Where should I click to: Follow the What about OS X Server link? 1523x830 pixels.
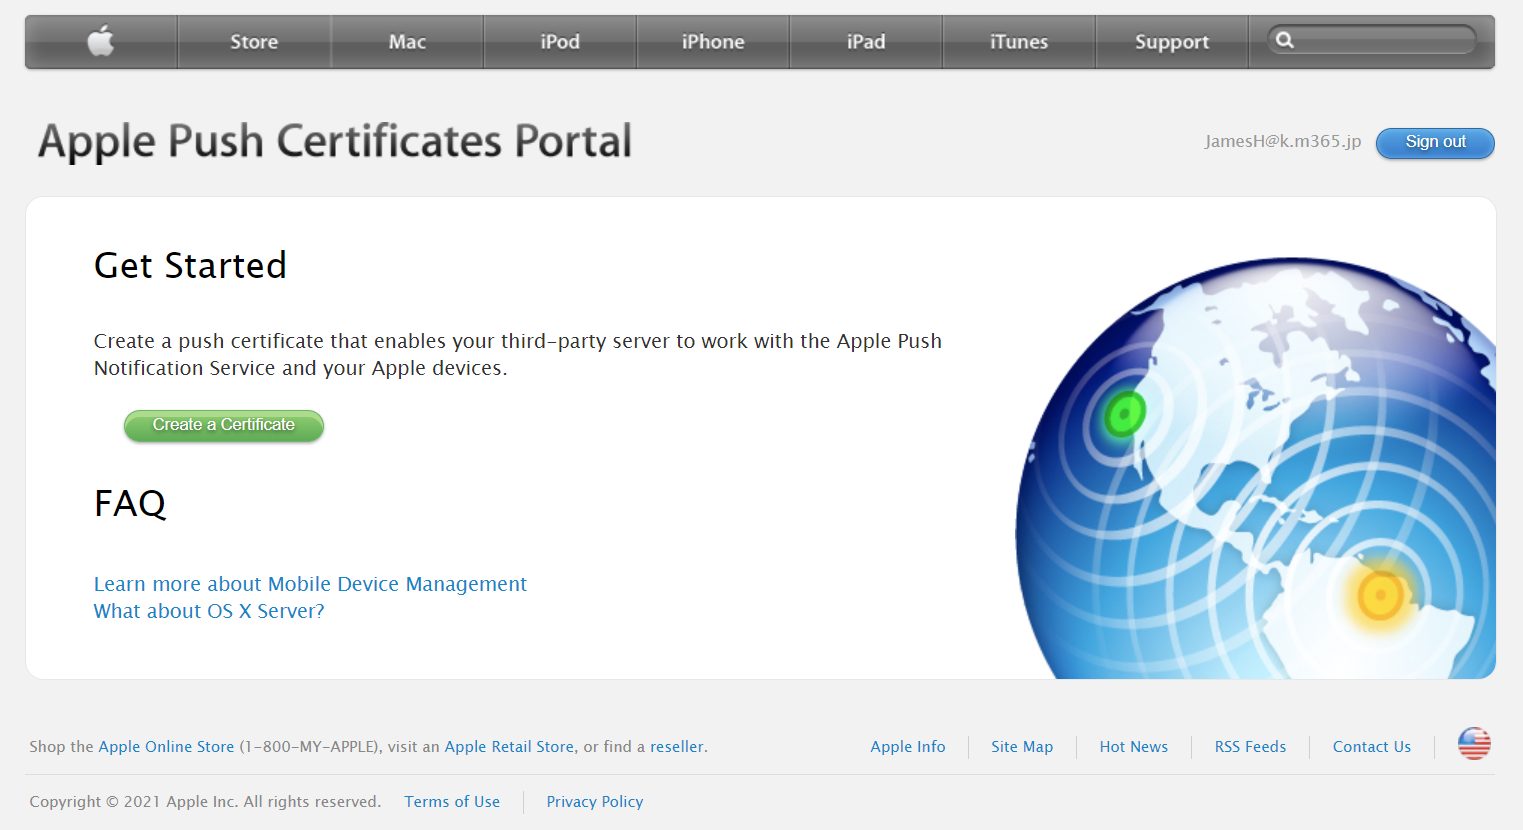(x=209, y=611)
